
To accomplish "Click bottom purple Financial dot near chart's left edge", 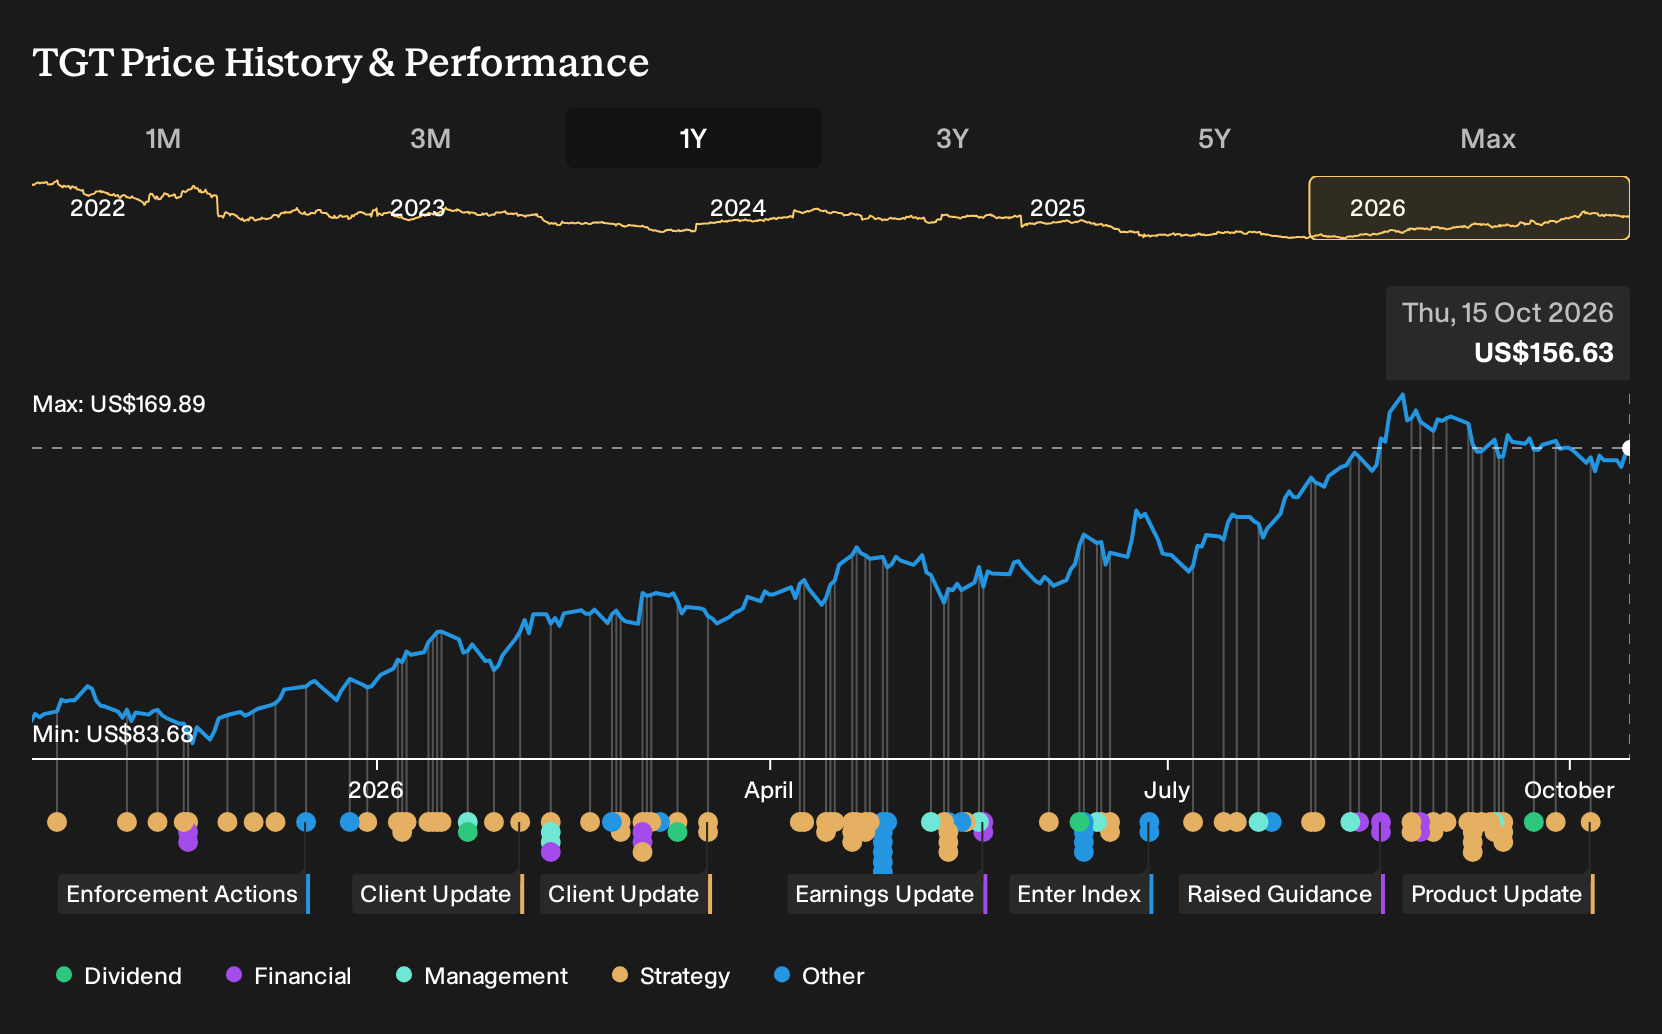I will click(188, 842).
